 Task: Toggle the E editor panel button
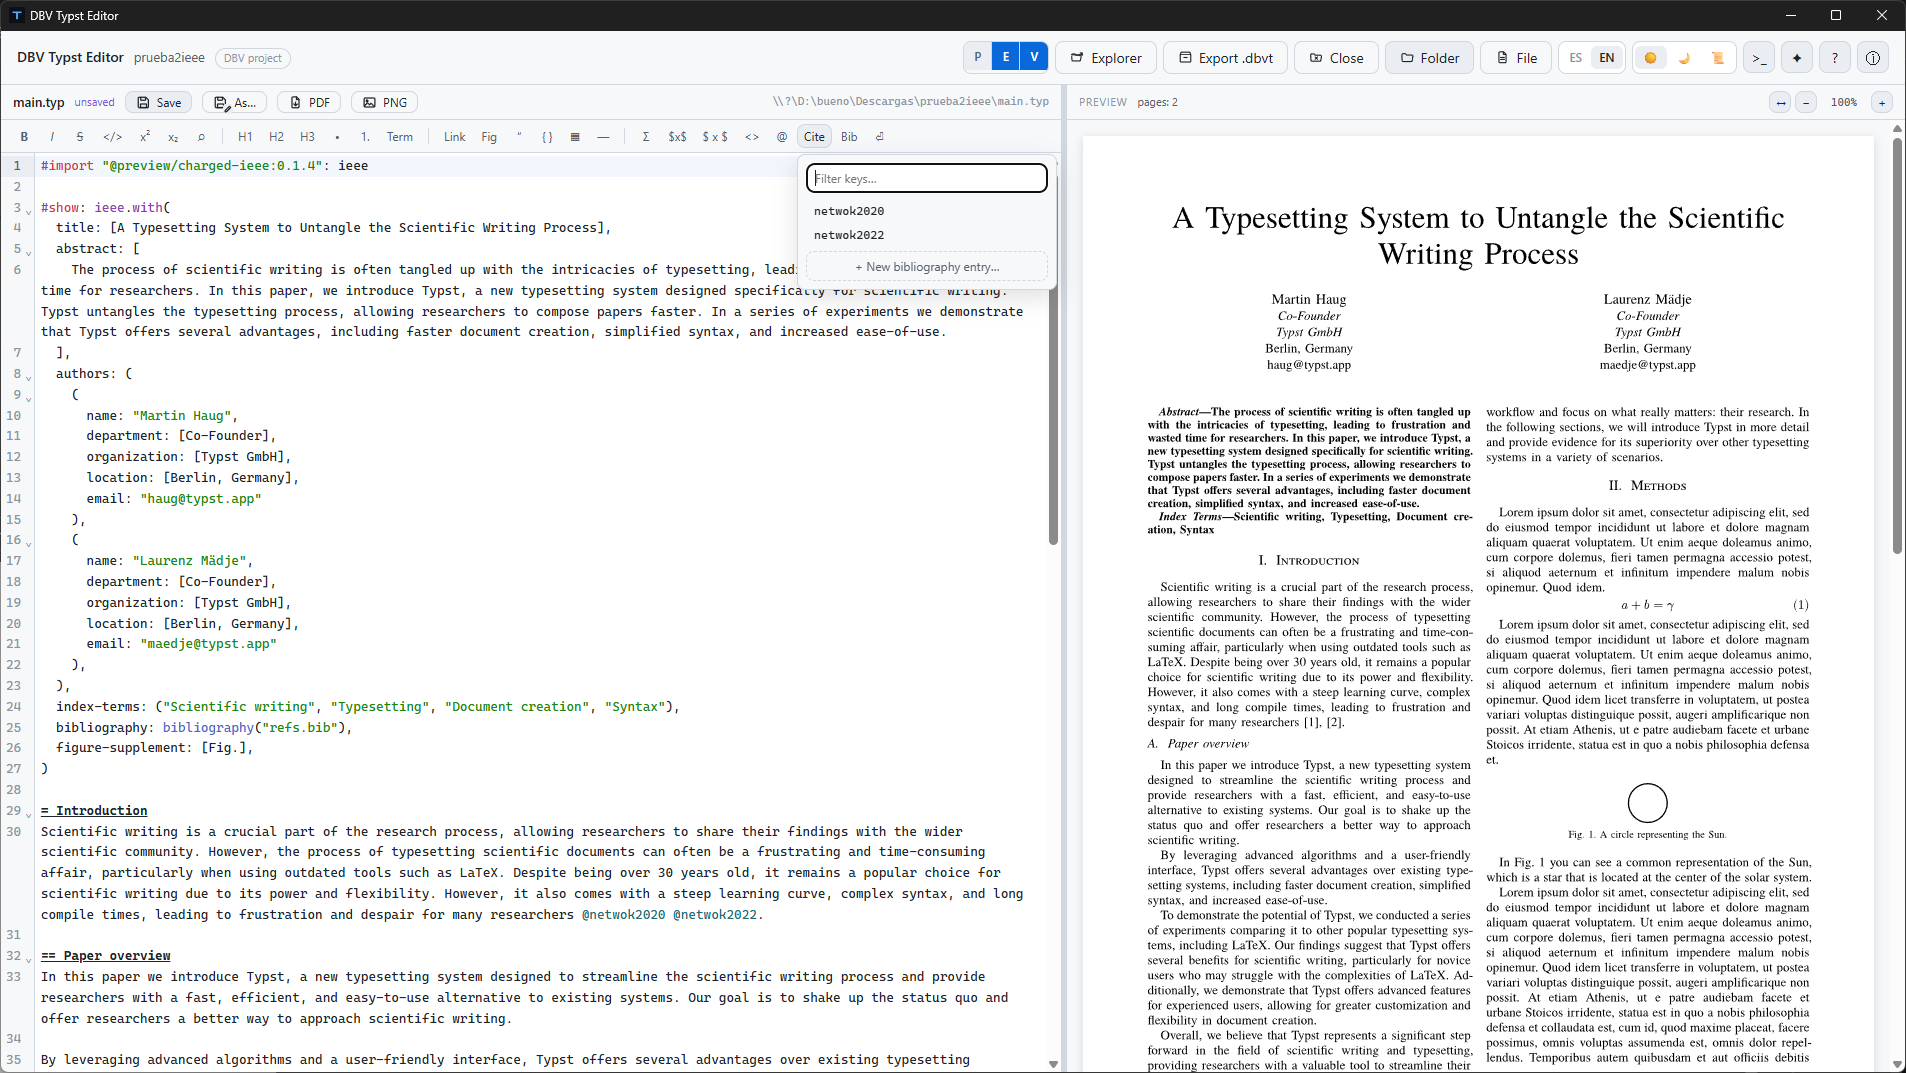point(1006,57)
